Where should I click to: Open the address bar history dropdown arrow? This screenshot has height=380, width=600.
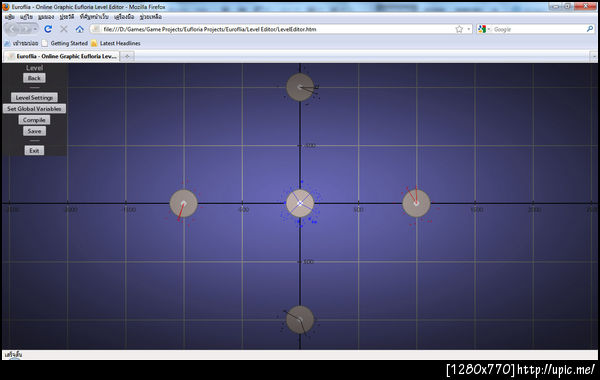coord(469,29)
